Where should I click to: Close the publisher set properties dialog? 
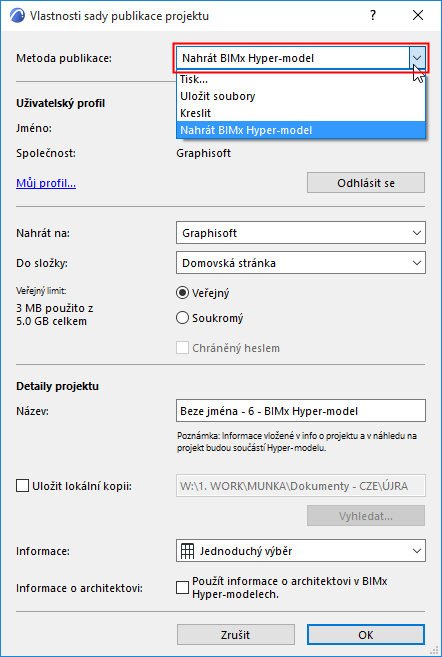coord(418,16)
